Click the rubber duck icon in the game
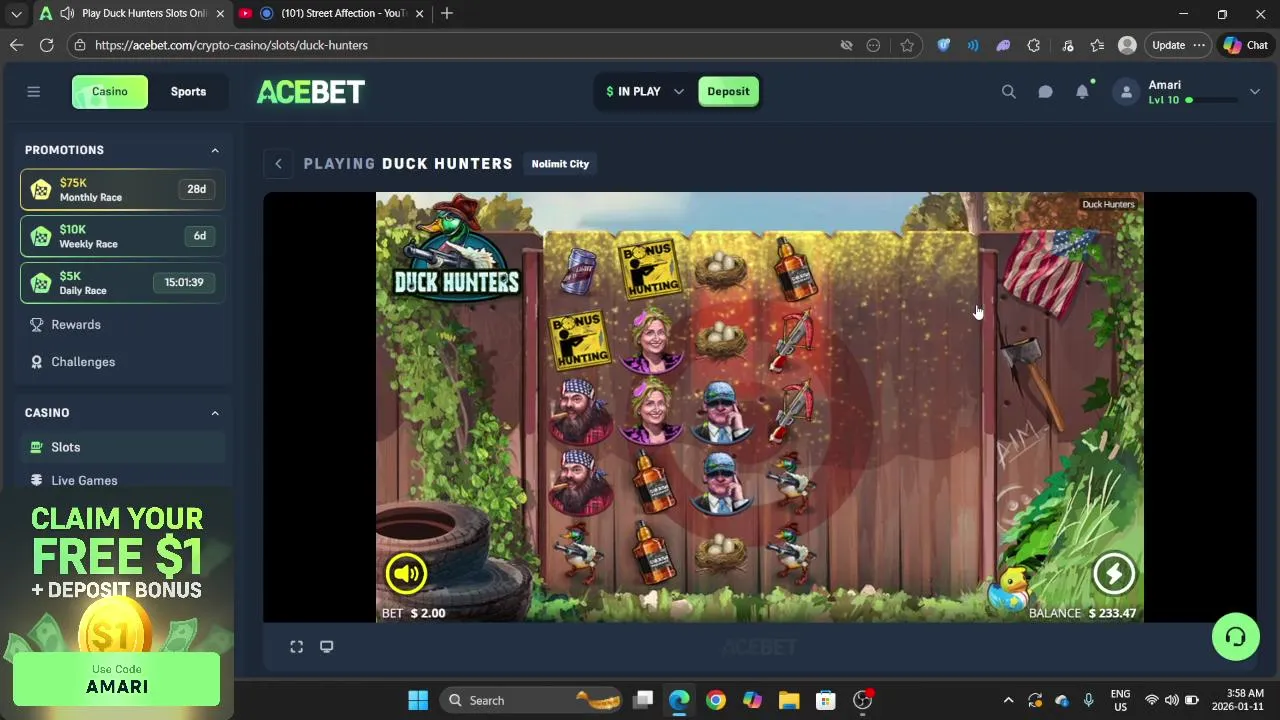Image resolution: width=1280 pixels, height=720 pixels. pyautogui.click(x=1011, y=587)
